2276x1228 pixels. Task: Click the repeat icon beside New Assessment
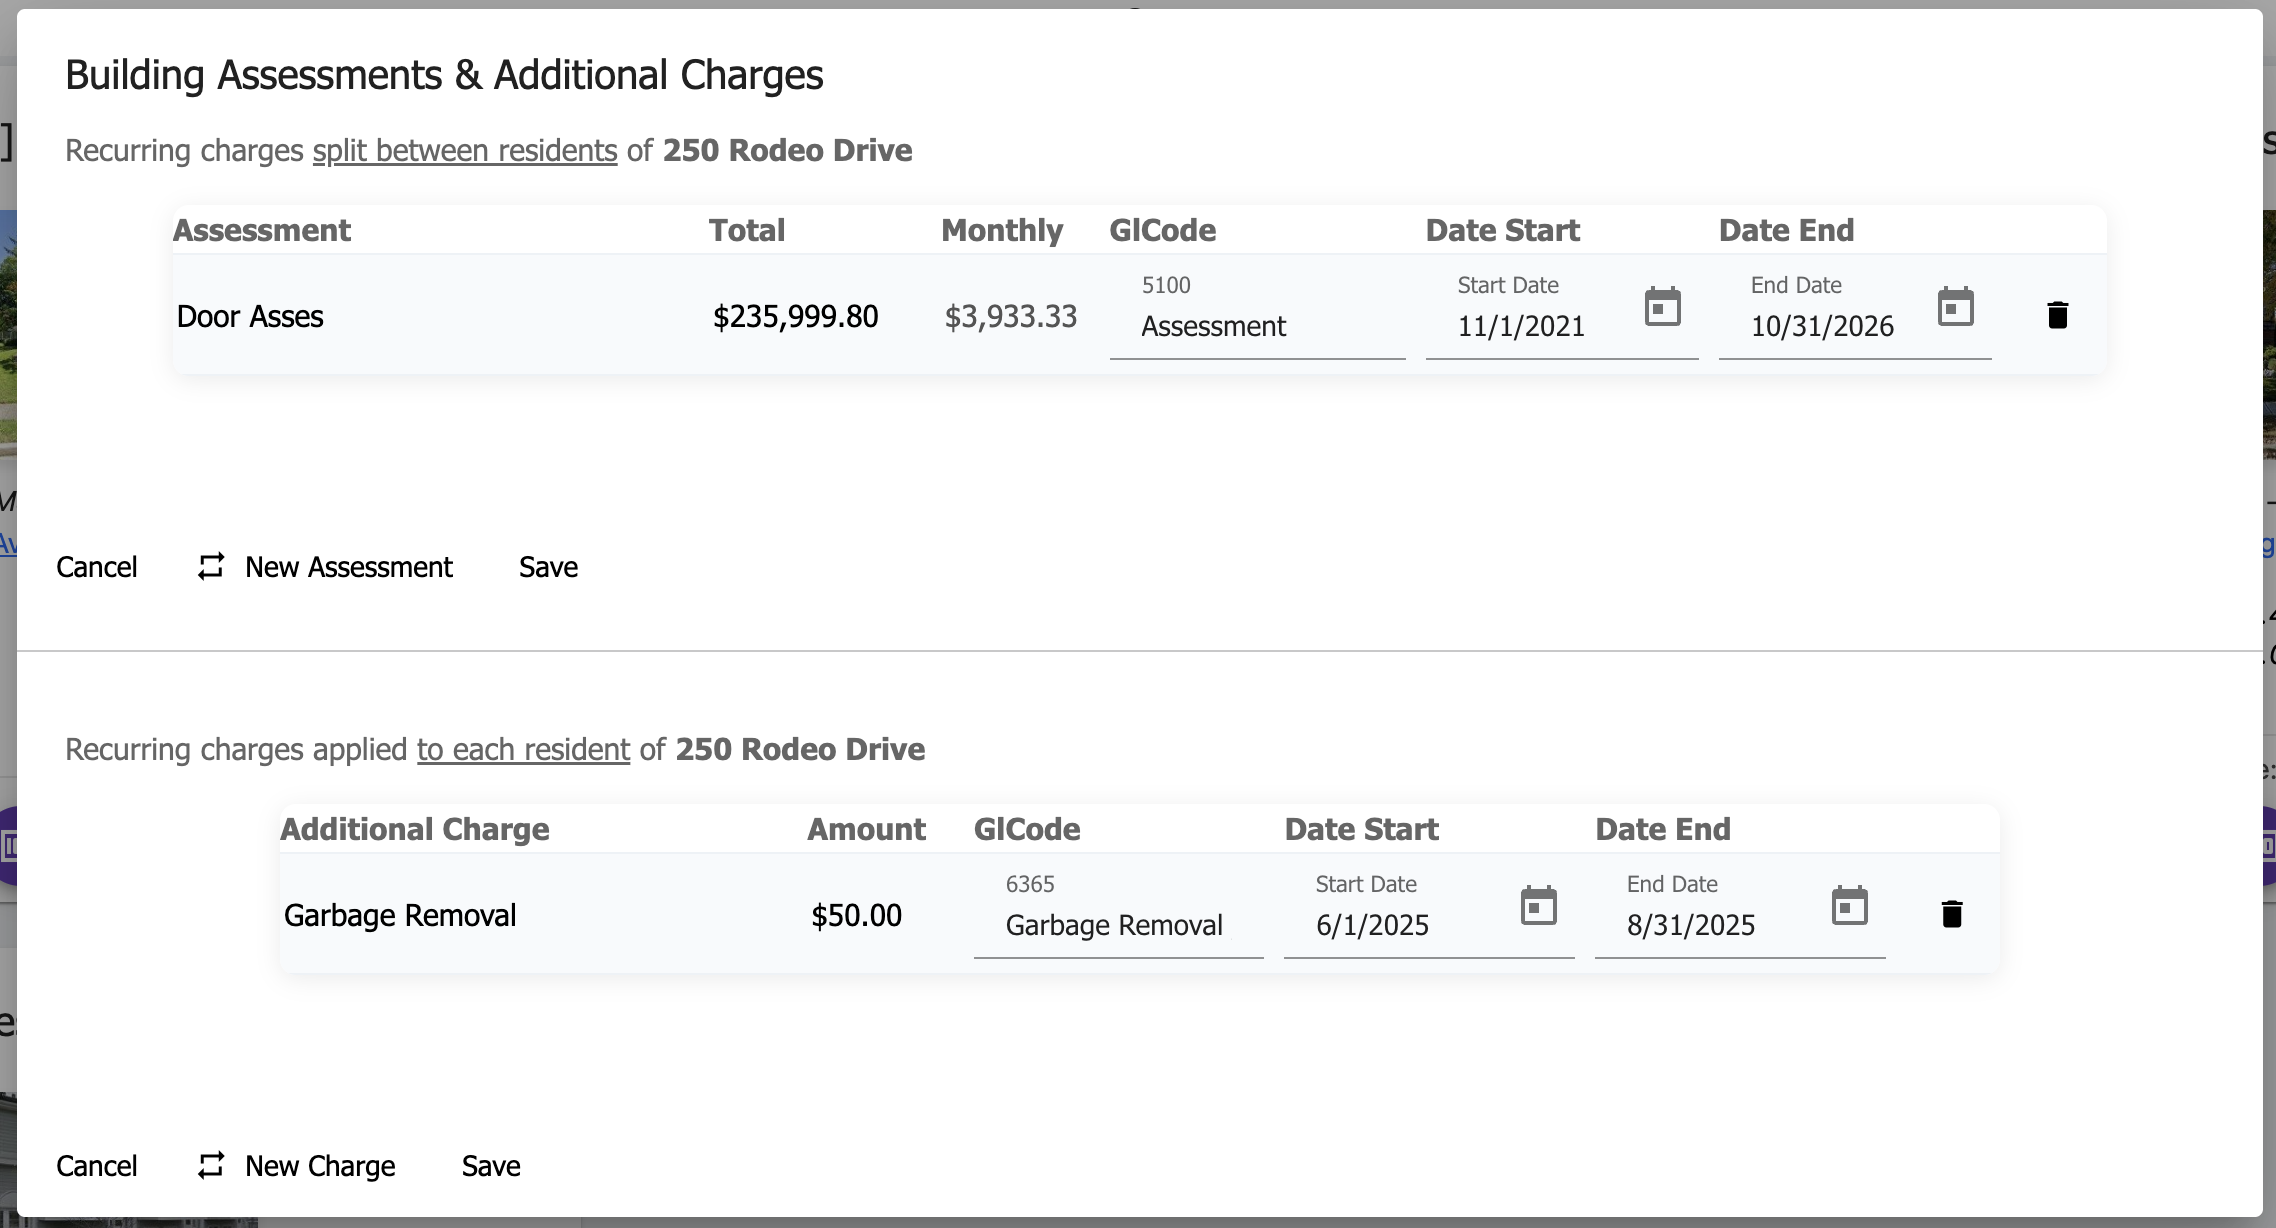pyautogui.click(x=211, y=567)
